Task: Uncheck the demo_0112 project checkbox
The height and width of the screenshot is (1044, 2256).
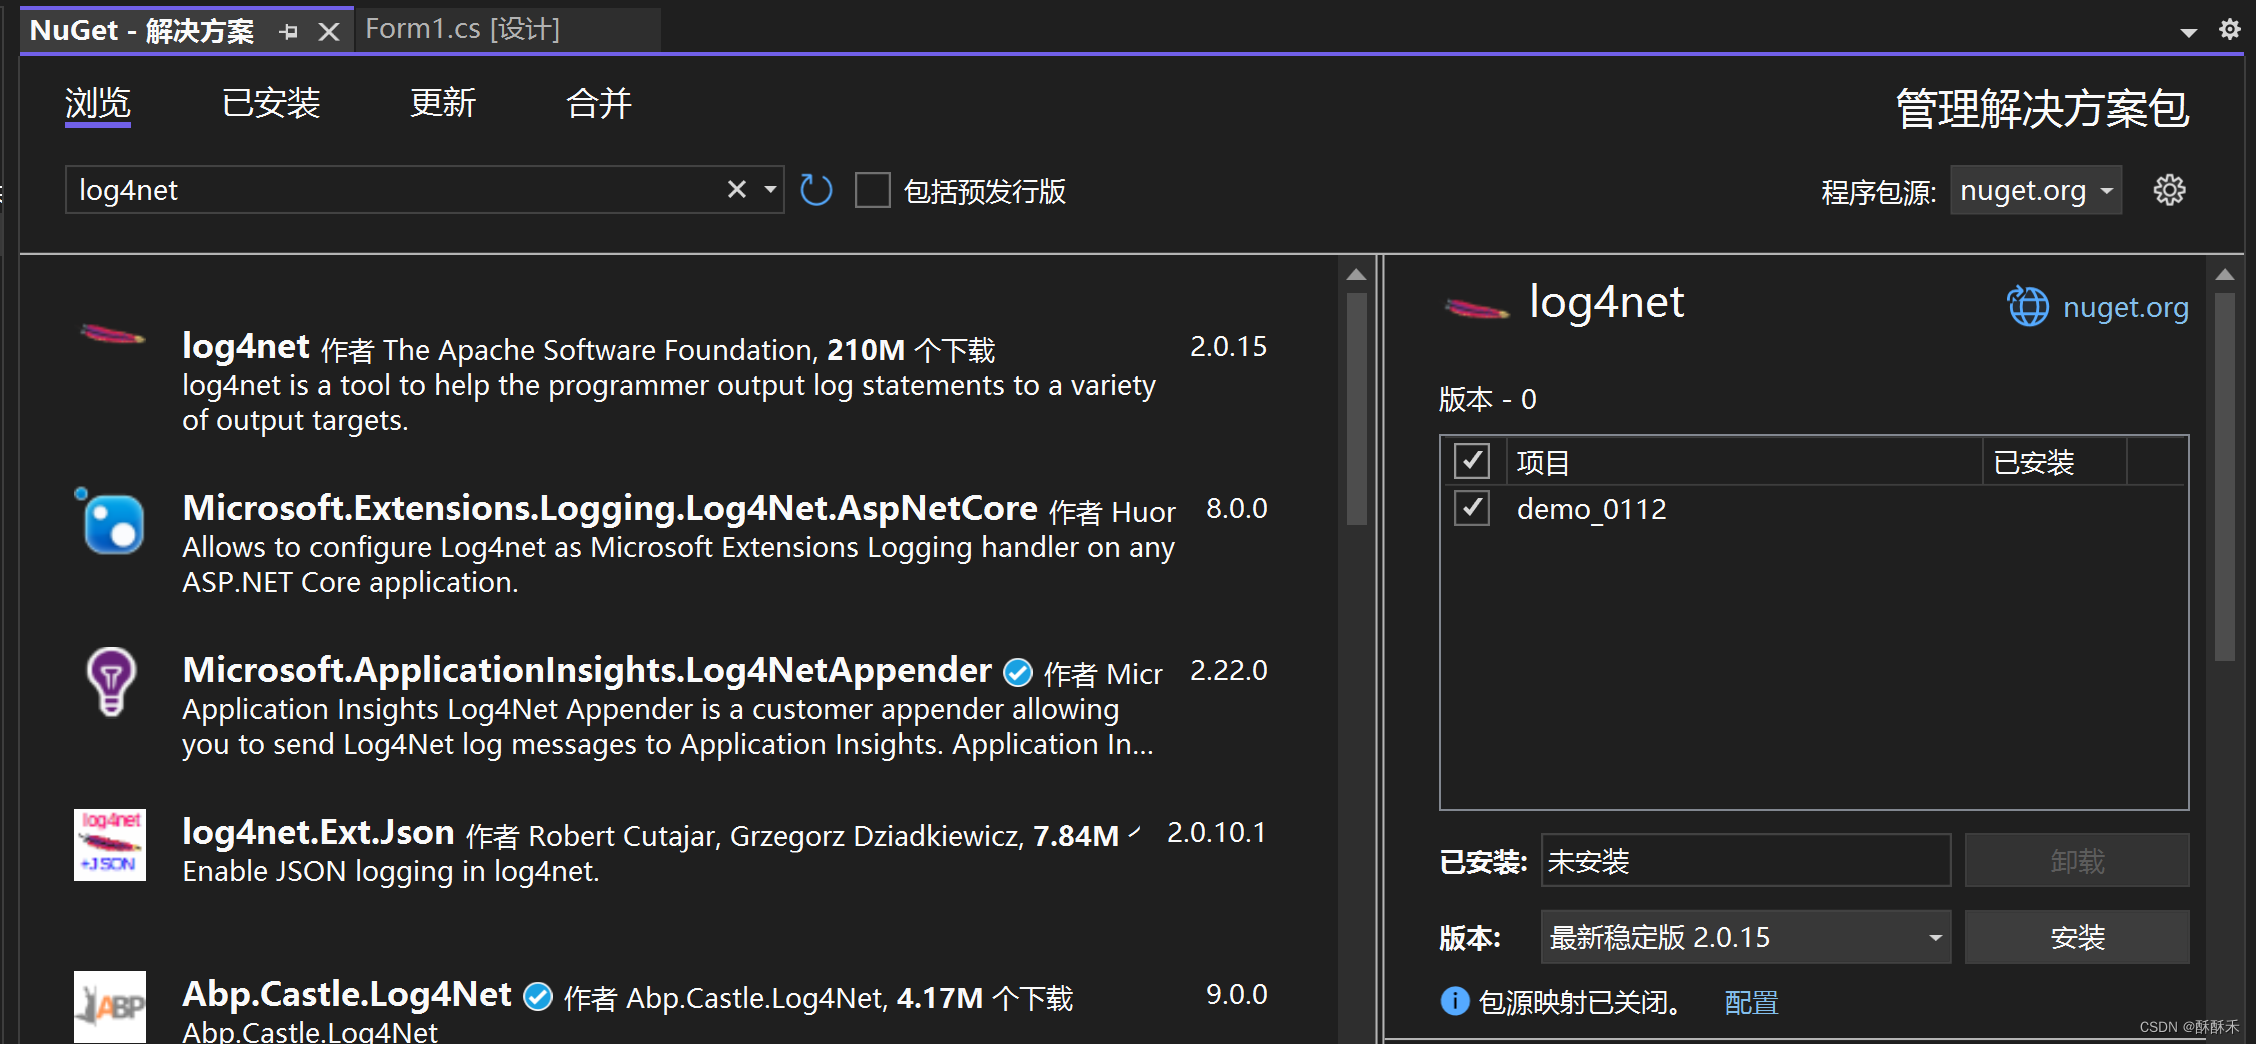Action: (x=1471, y=508)
